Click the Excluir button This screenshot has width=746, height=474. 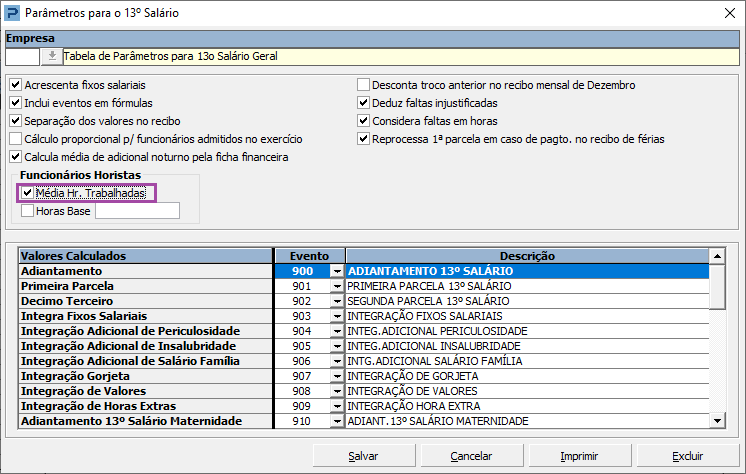point(687,456)
